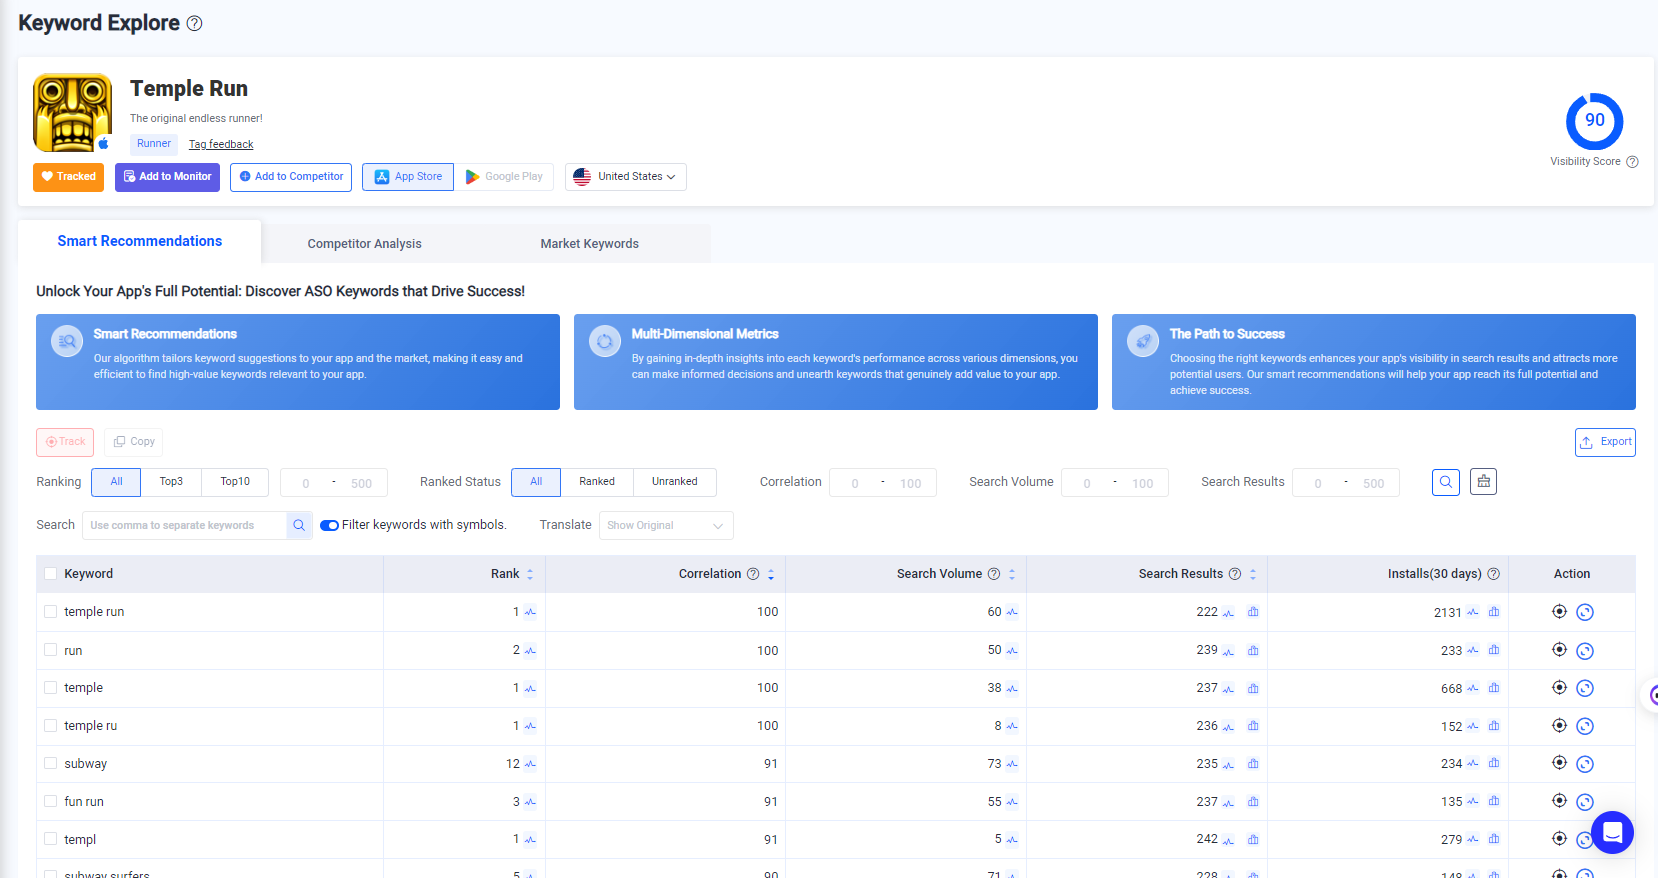Select Top10 ranking filter
Screen dimensions: 1658x878
[x=235, y=482]
